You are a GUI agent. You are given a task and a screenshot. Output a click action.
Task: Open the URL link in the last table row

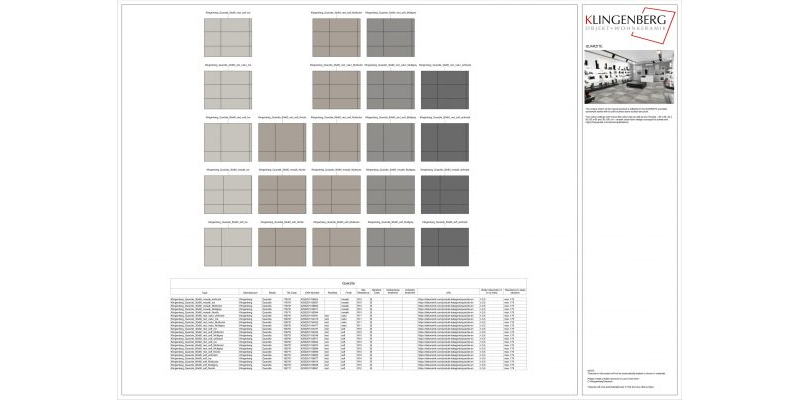[447, 369]
